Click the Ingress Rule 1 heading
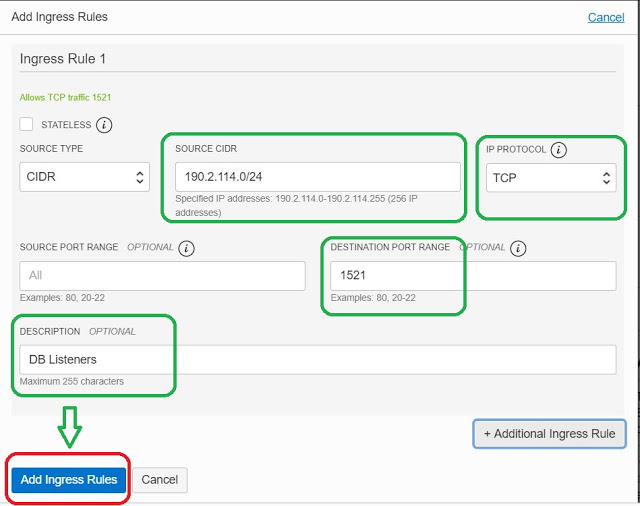Screen dimensions: 640x506 click(62, 59)
